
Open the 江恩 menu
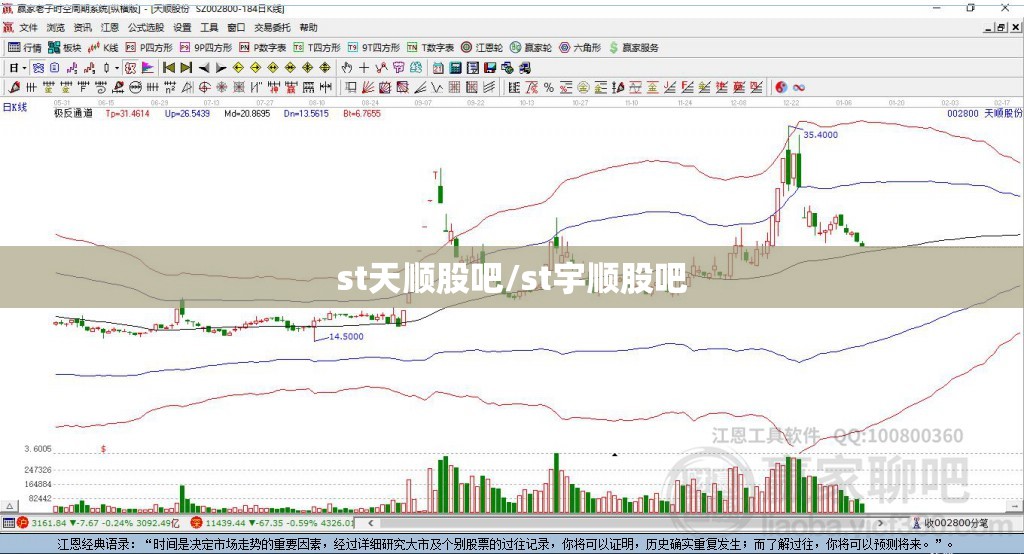110,27
